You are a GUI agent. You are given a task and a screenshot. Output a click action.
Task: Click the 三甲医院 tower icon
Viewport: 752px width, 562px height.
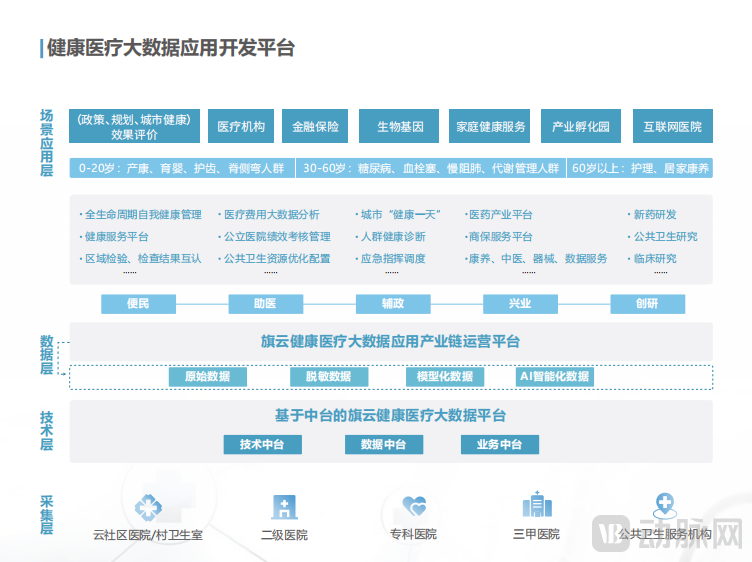(x=537, y=504)
